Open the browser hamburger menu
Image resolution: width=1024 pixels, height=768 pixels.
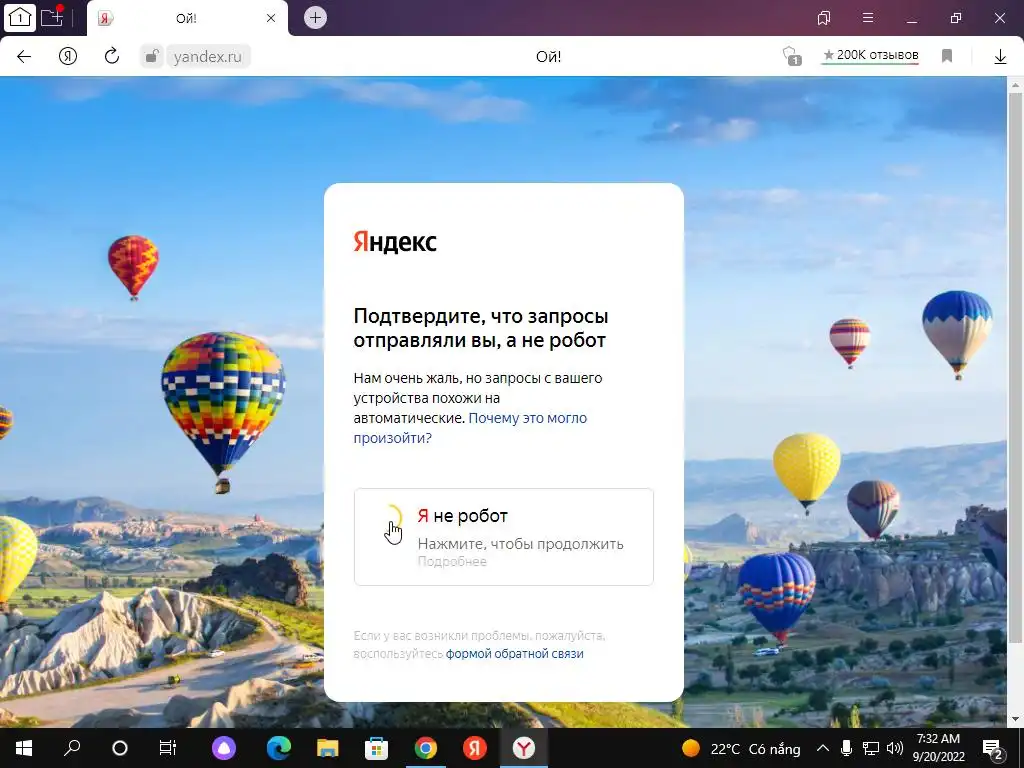868,18
